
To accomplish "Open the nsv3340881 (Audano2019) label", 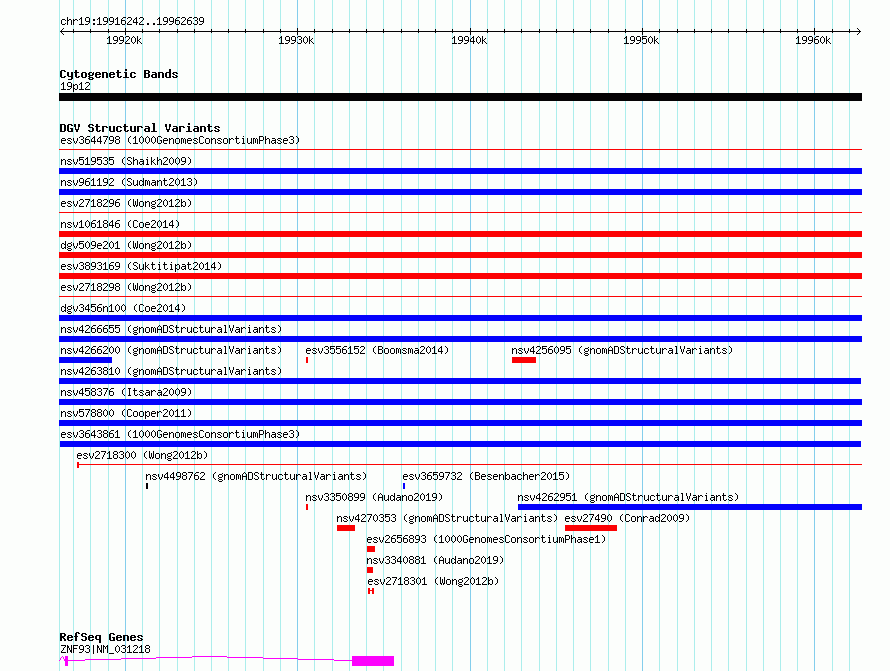I will click(x=435, y=560).
